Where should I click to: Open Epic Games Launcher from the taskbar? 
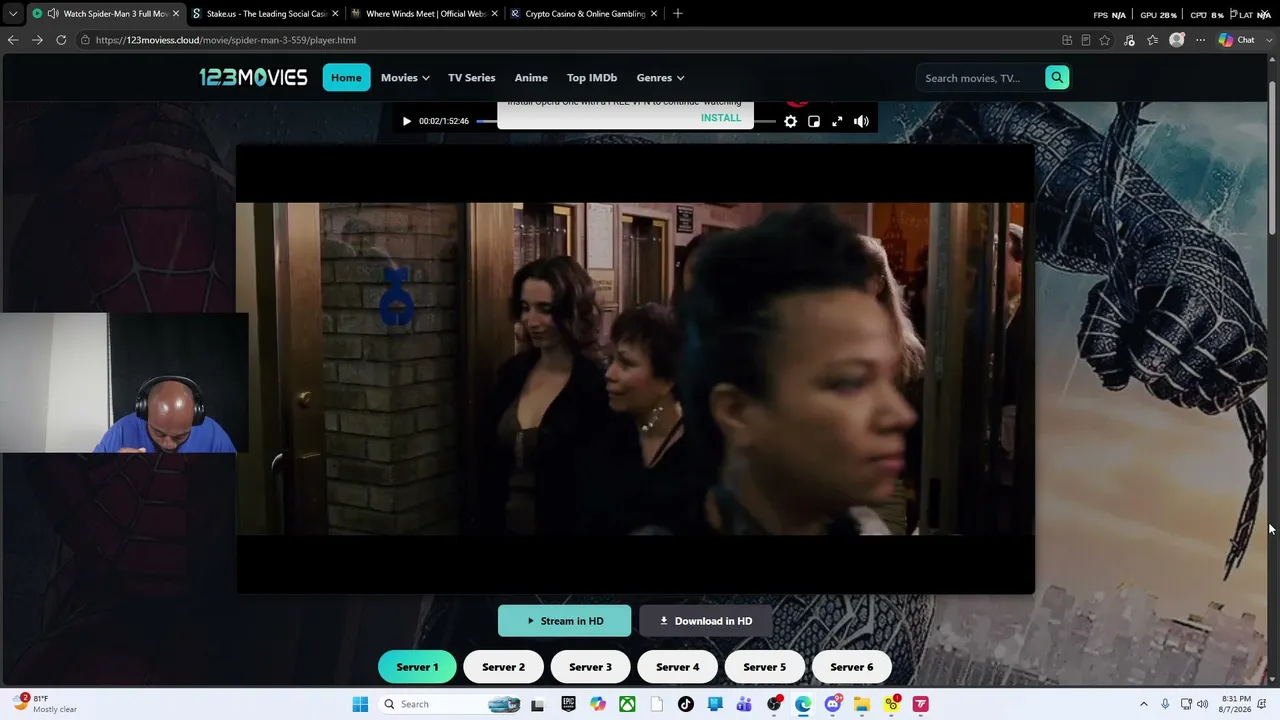568,704
